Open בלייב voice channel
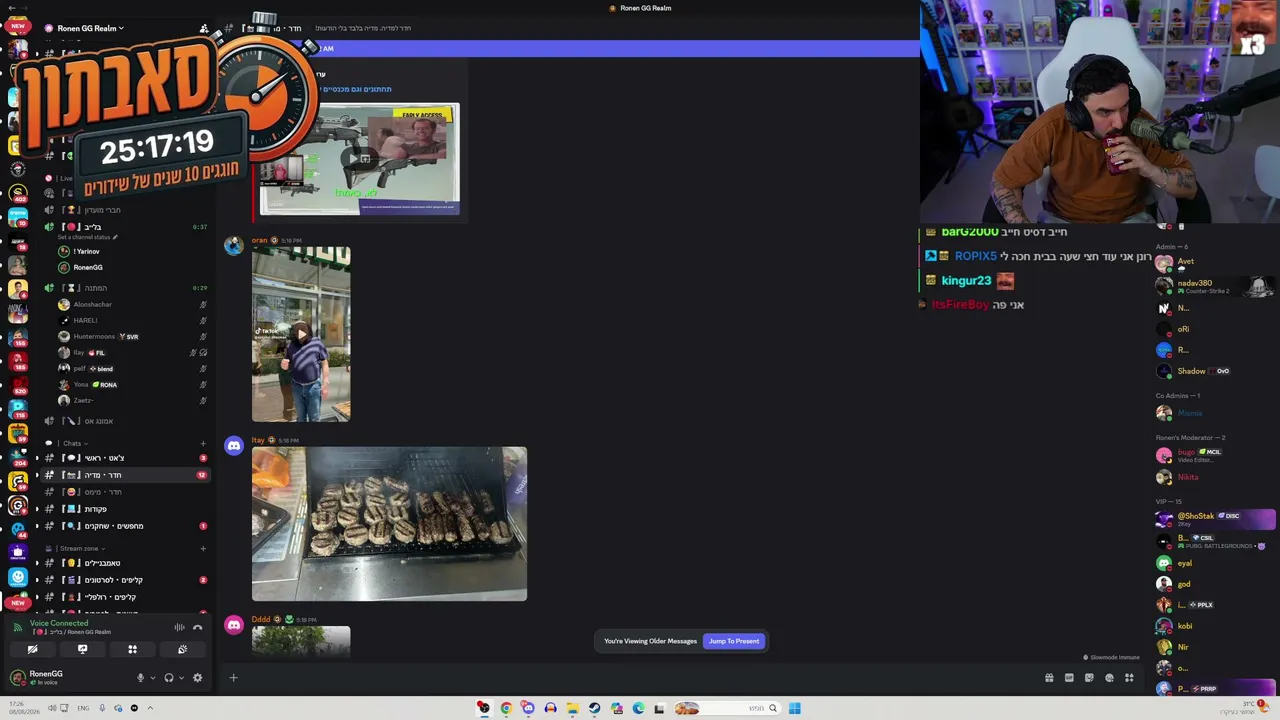The width and height of the screenshot is (1280, 720). click(125, 227)
